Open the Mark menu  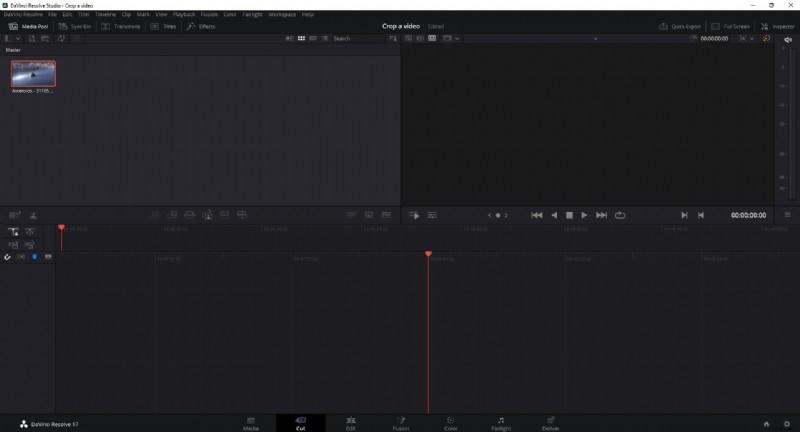click(143, 14)
